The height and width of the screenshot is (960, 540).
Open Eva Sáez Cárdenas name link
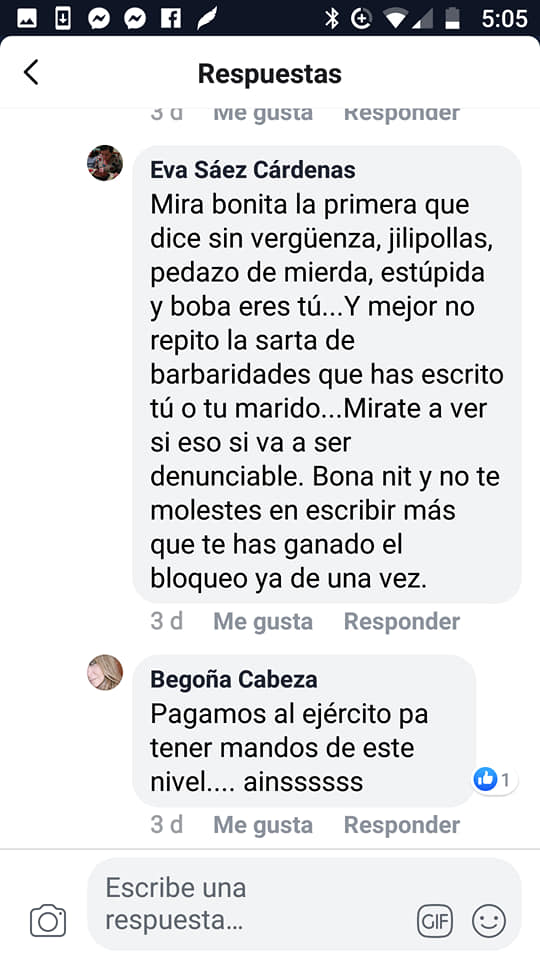coord(253,170)
